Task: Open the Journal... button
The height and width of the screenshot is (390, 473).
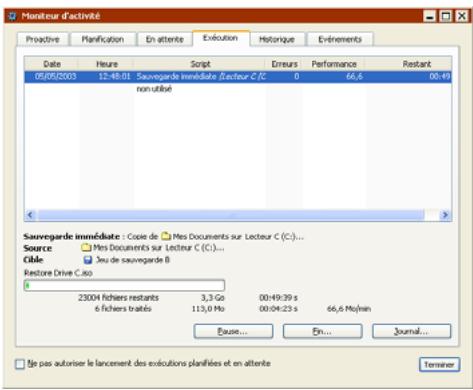Action: tap(411, 331)
